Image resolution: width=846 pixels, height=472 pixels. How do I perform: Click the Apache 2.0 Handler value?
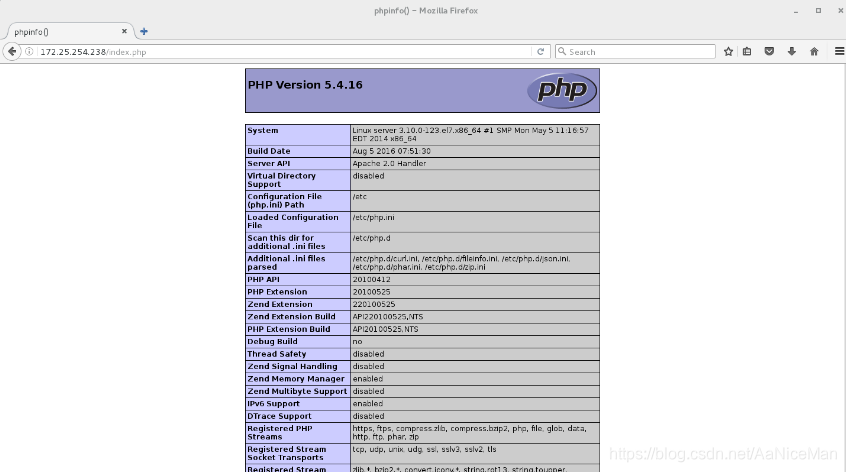(x=389, y=163)
